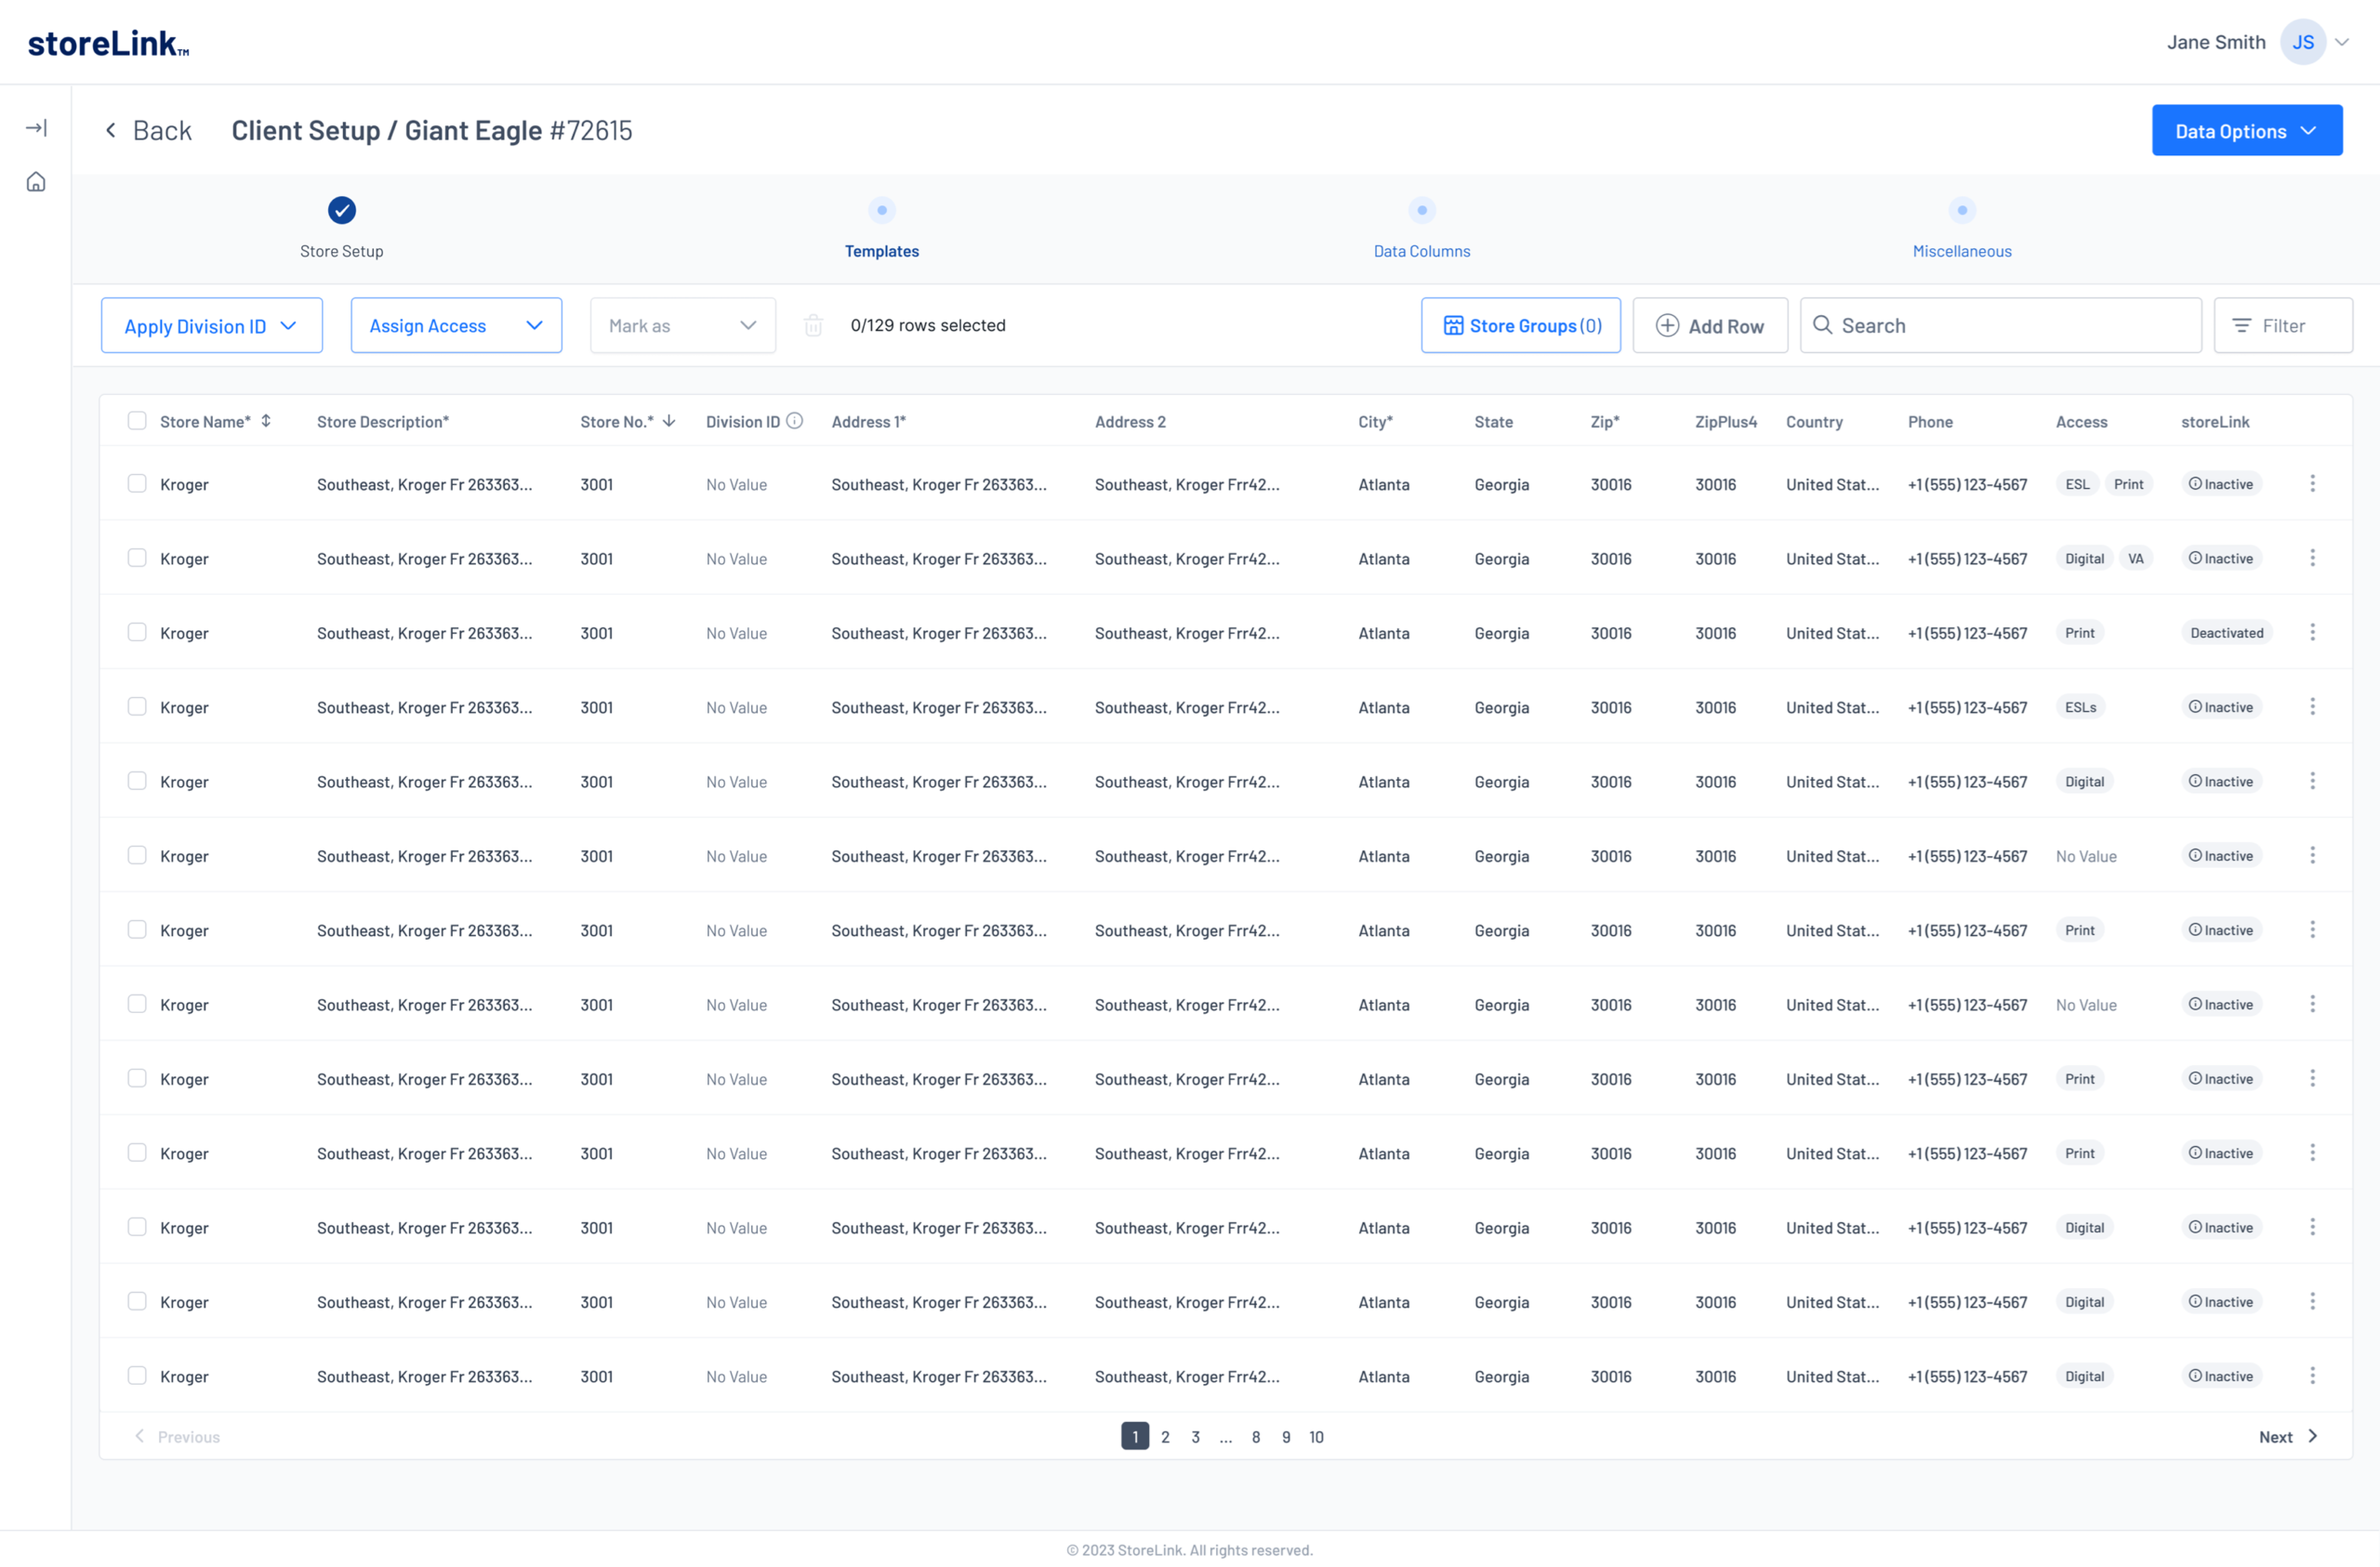Viewport: 2380px width, 1567px height.
Task: Check the last Kroger row checkbox
Action: (137, 1376)
